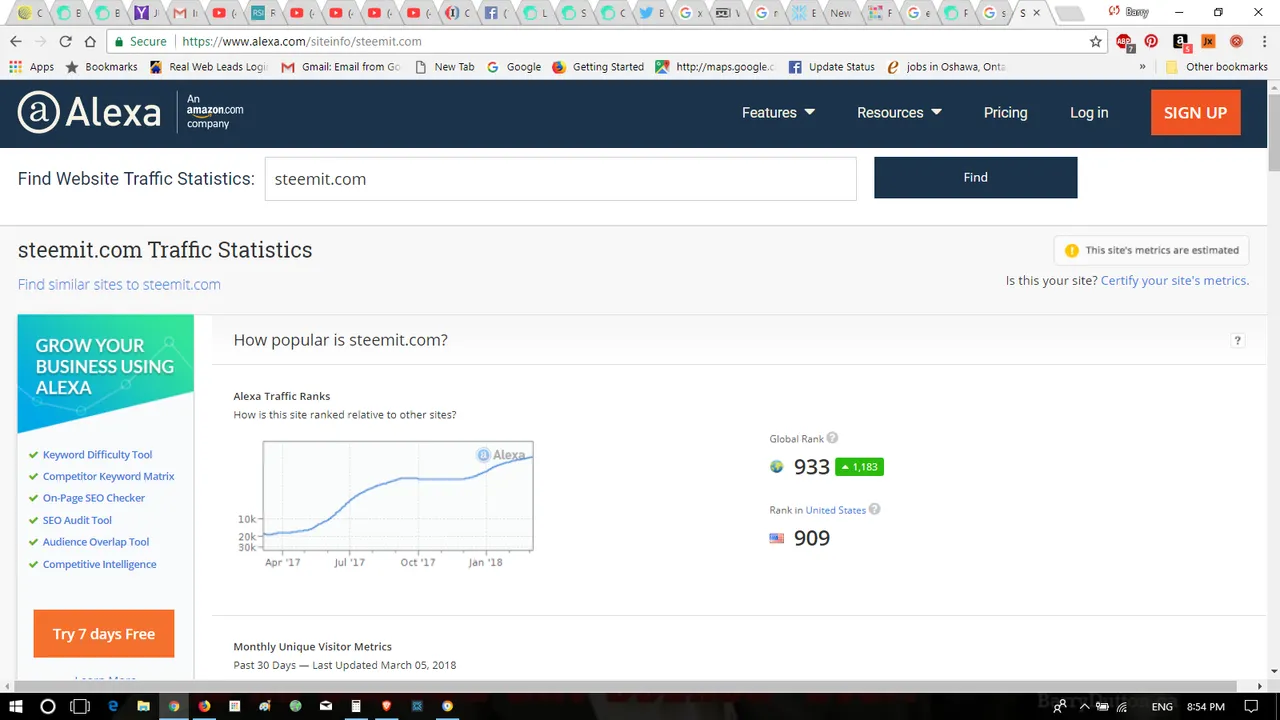Click the Secure padlock site info
This screenshot has width=1280, height=720.
pos(140,41)
